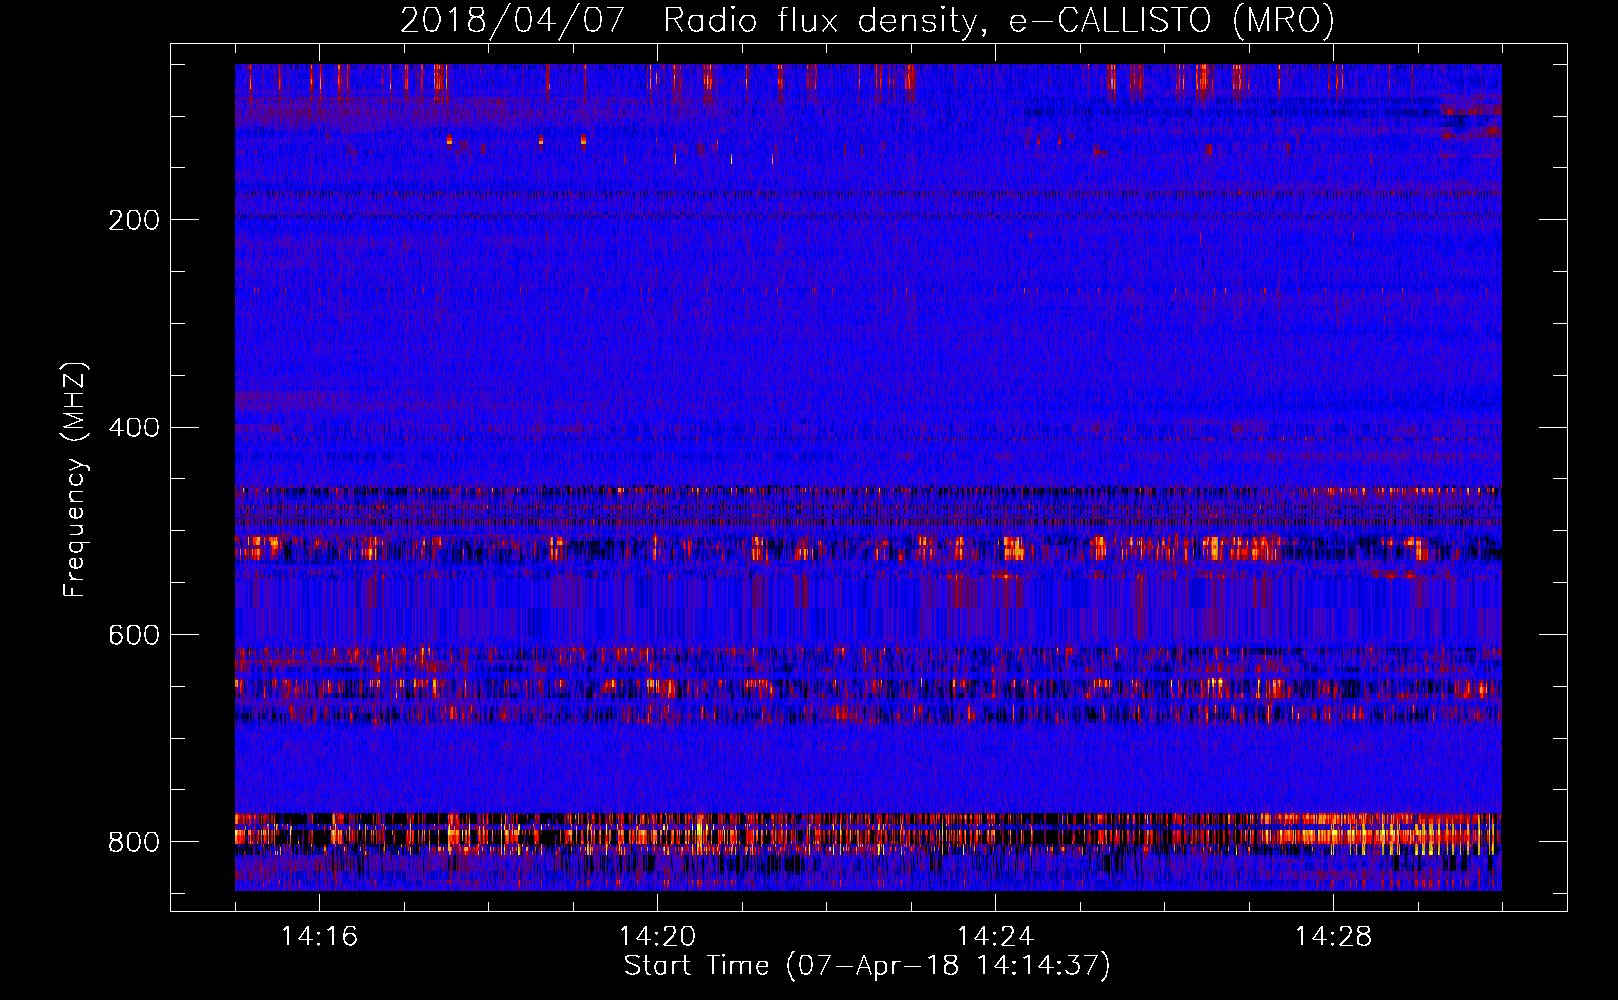
Task: Choose the 14:24 time tick label
Action: (995, 937)
